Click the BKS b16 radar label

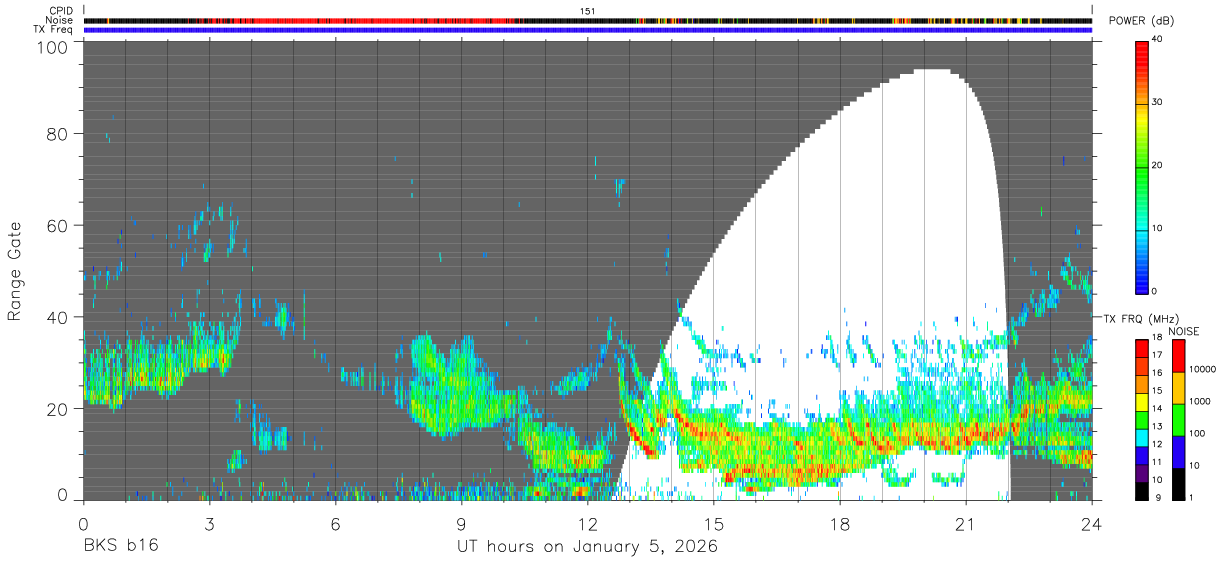(x=119, y=547)
